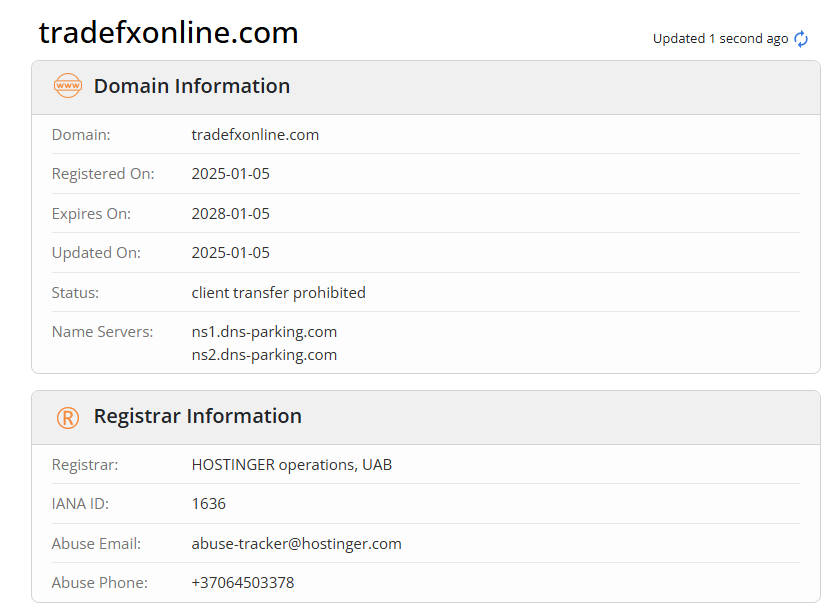Viewport: 838px width, 616px height.
Task: Click the abuse-tracker@hostinger.com email
Action: click(296, 544)
